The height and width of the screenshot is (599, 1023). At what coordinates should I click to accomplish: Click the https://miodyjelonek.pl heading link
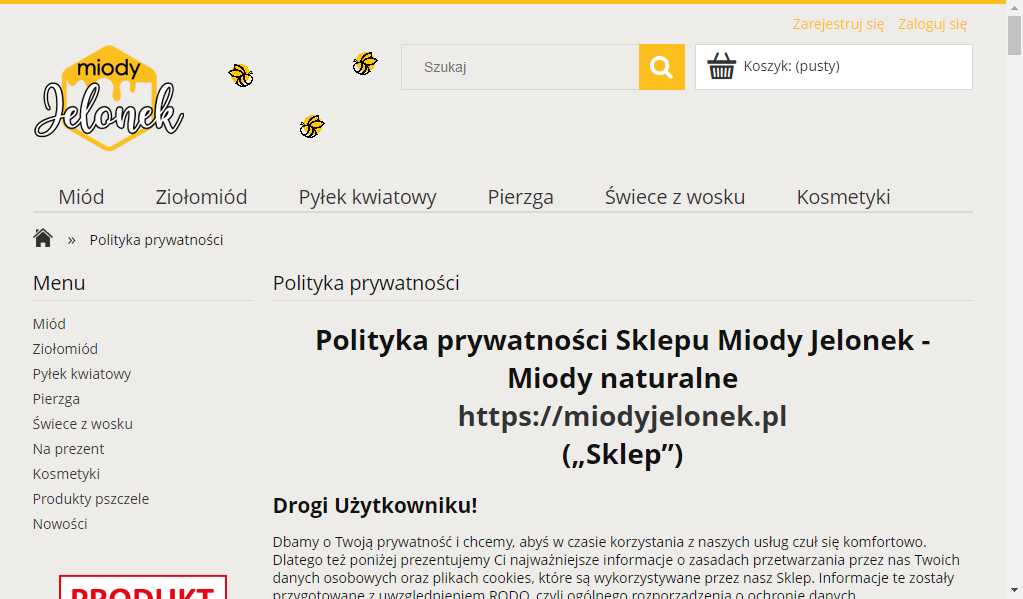622,416
